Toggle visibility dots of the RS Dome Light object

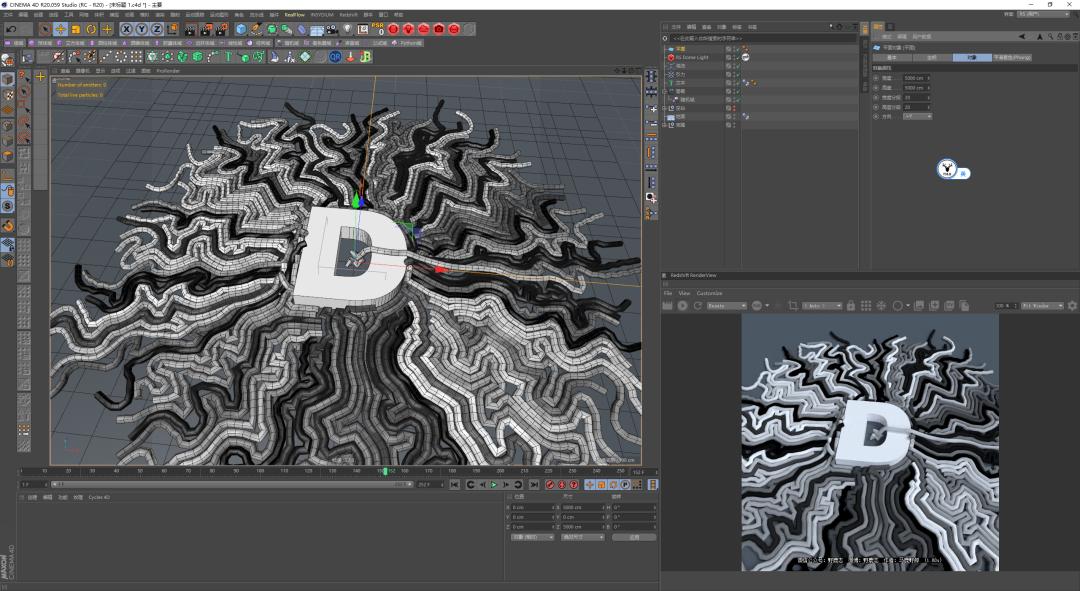732,55
